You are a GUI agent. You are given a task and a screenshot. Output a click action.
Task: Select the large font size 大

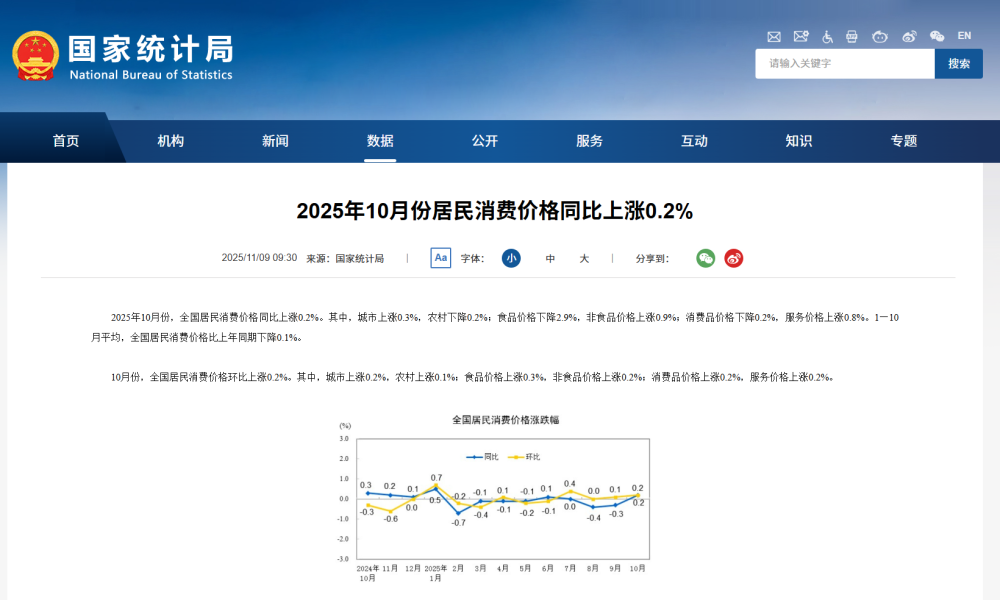(x=583, y=258)
